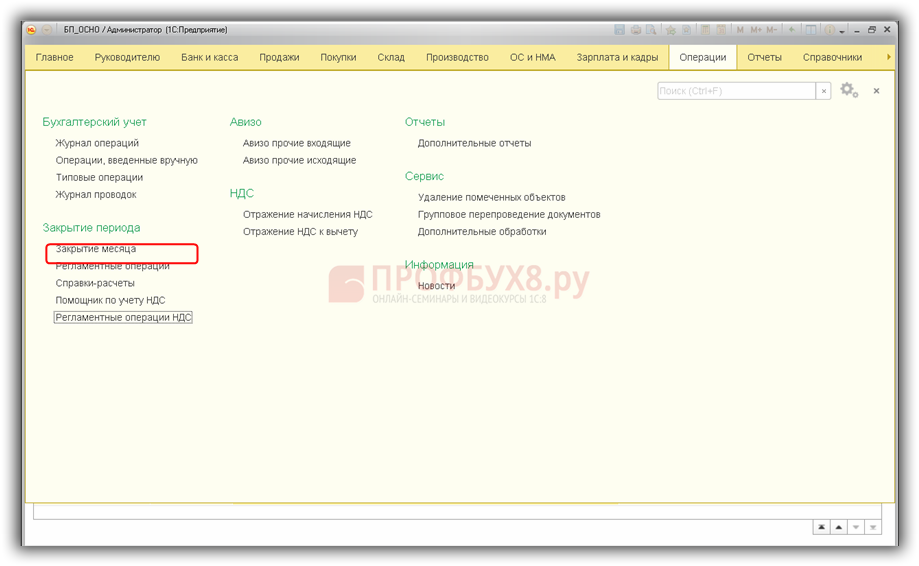Open the Отчеты section tab
Image resolution: width=919 pixels, height=566 pixels.
(764, 57)
